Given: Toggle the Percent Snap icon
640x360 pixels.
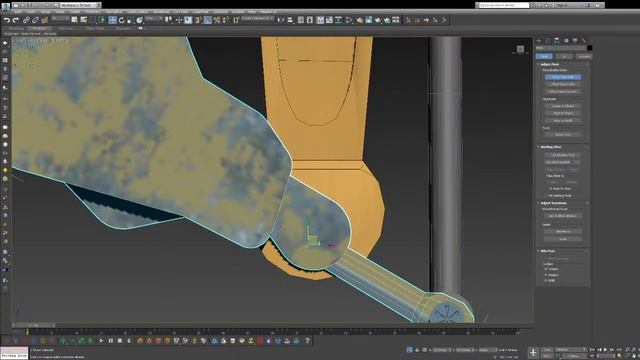Looking at the screenshot, I should [217, 20].
